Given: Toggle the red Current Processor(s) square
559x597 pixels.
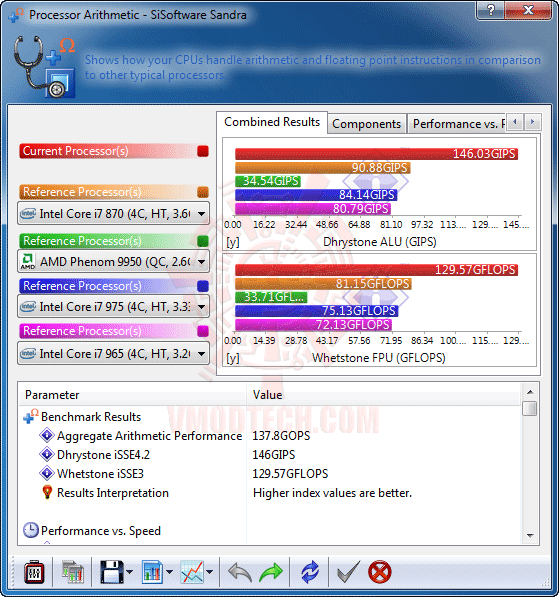Looking at the screenshot, I should tap(203, 151).
